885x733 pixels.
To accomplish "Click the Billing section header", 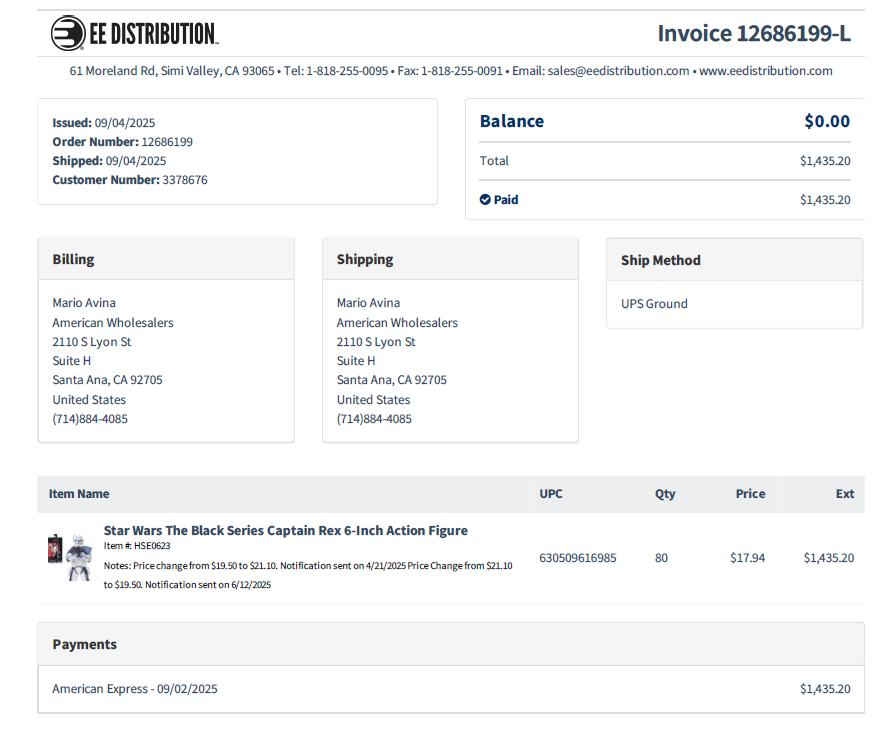I will click(x=166, y=259).
